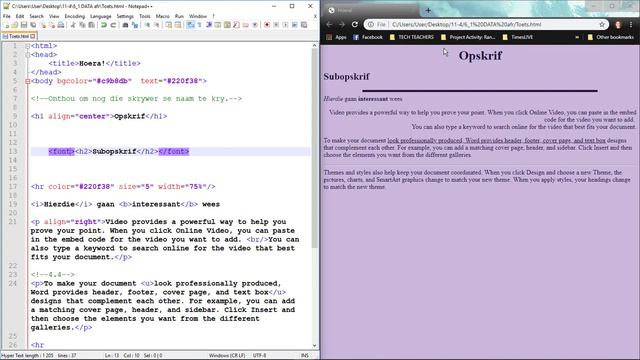Start macro recording with red record icon
Screen dimensions: 640x360
coord(267,25)
